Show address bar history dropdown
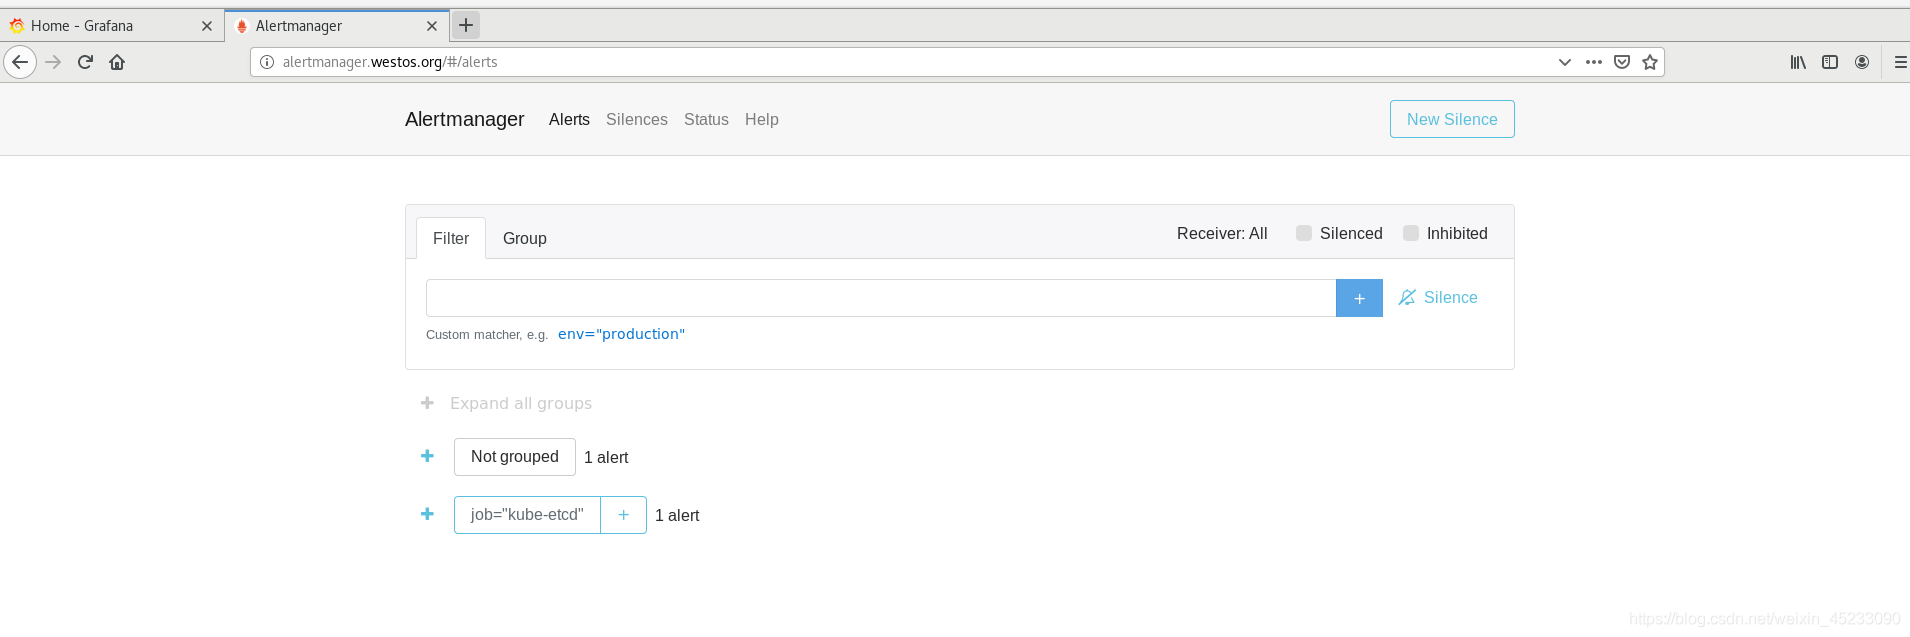 tap(1565, 62)
